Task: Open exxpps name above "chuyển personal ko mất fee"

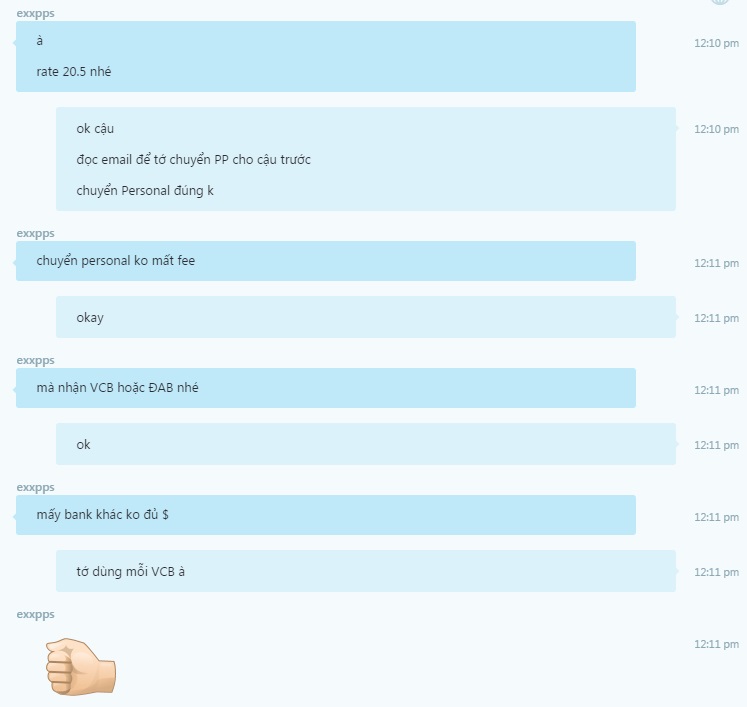Action: click(x=36, y=233)
